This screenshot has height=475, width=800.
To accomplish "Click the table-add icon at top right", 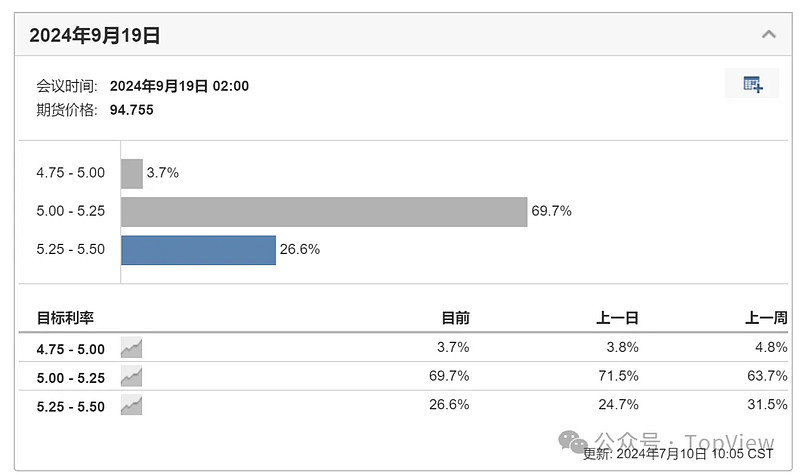I will [752, 84].
